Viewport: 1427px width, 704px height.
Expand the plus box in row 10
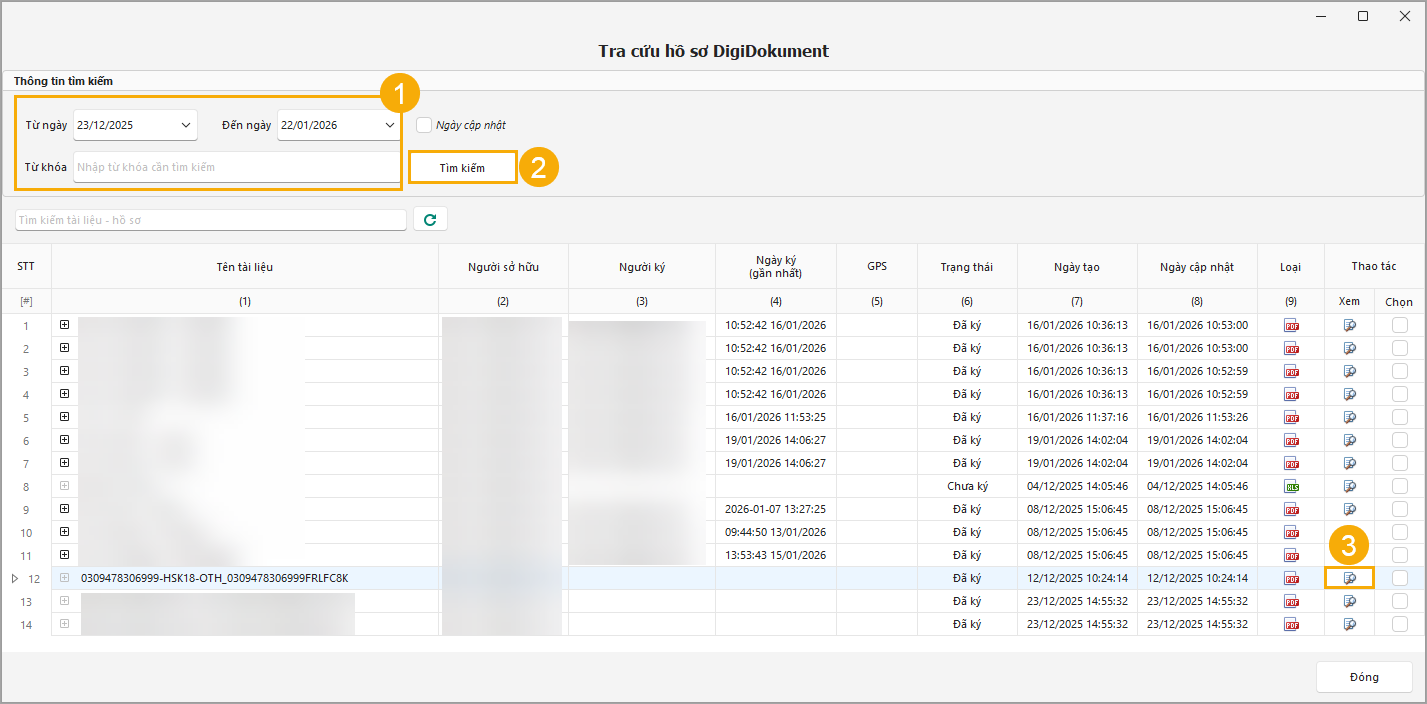(64, 532)
